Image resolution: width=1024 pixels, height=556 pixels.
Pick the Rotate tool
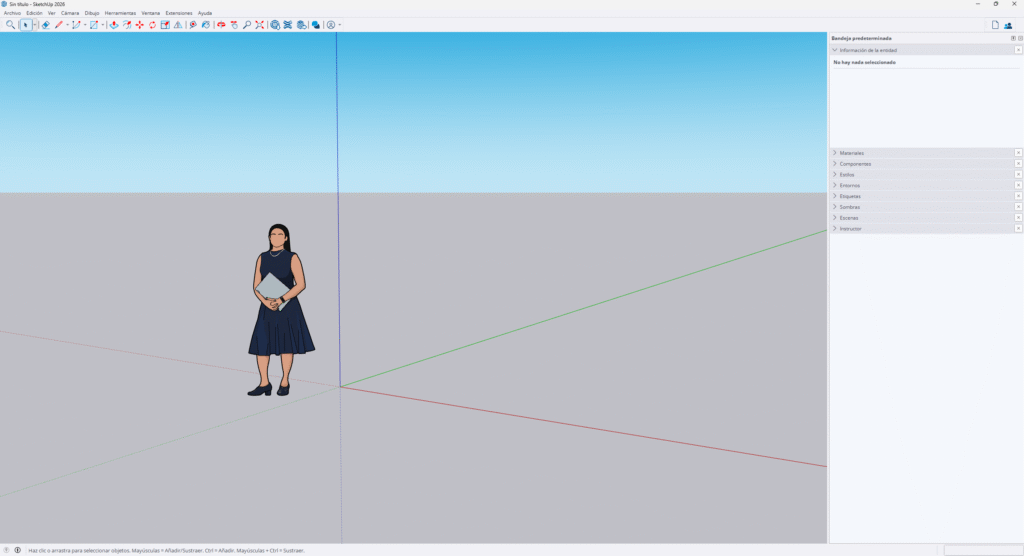pyautogui.click(x=152, y=24)
